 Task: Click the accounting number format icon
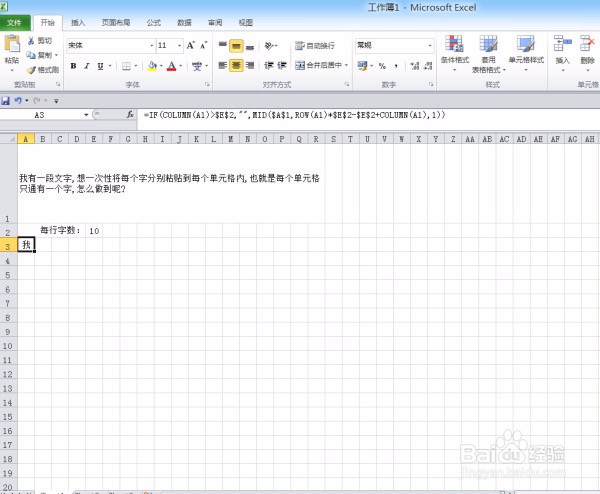click(x=362, y=66)
